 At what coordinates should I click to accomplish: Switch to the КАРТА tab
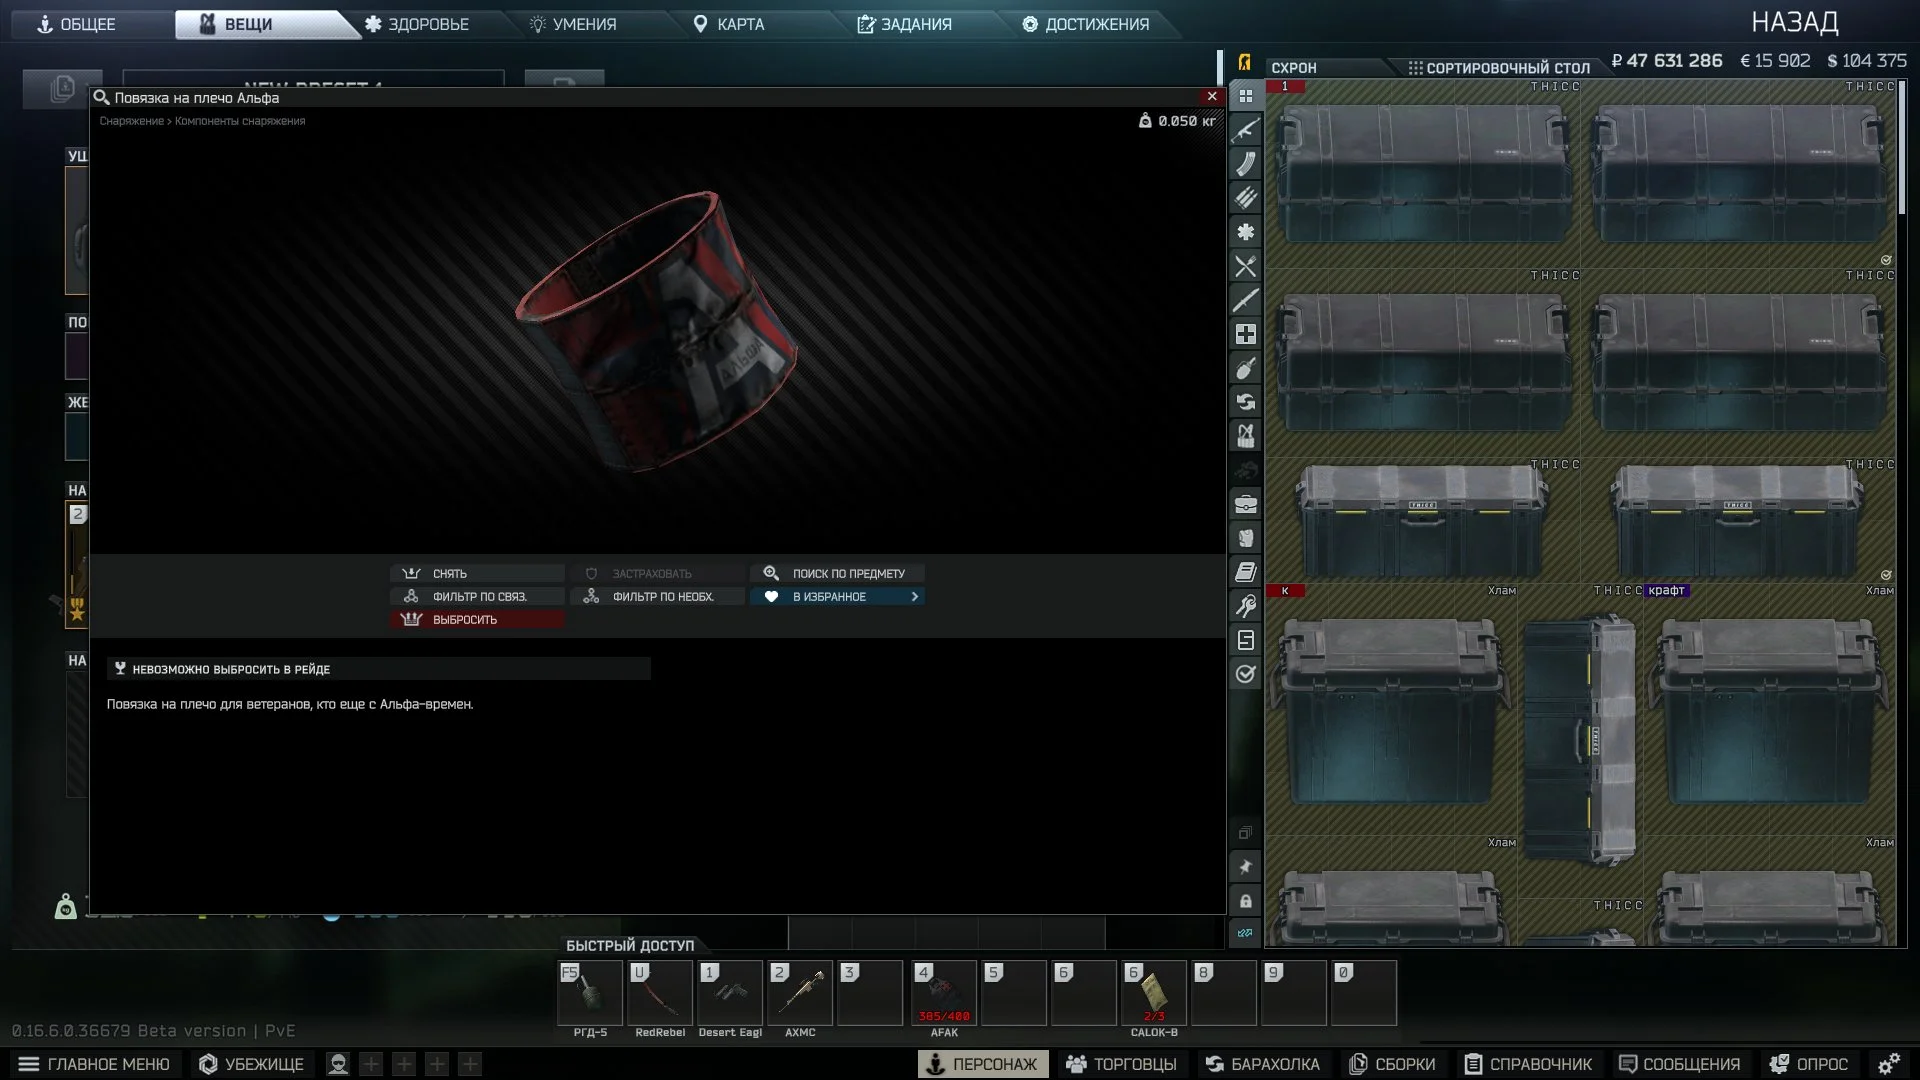(x=728, y=24)
